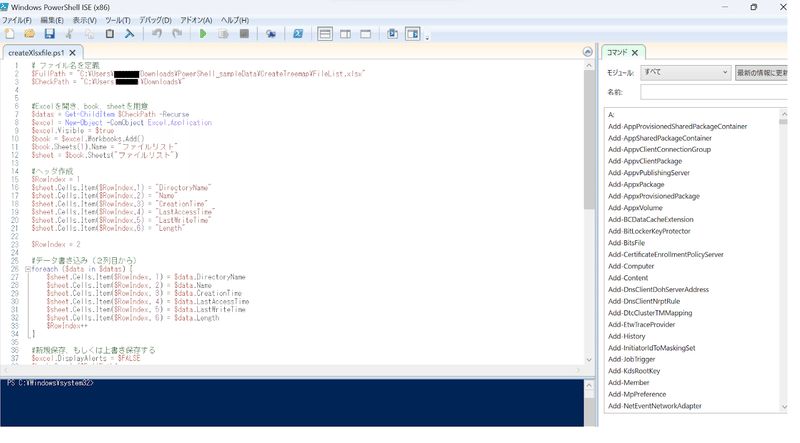Select Add-BitsFile in the command list

626,243
